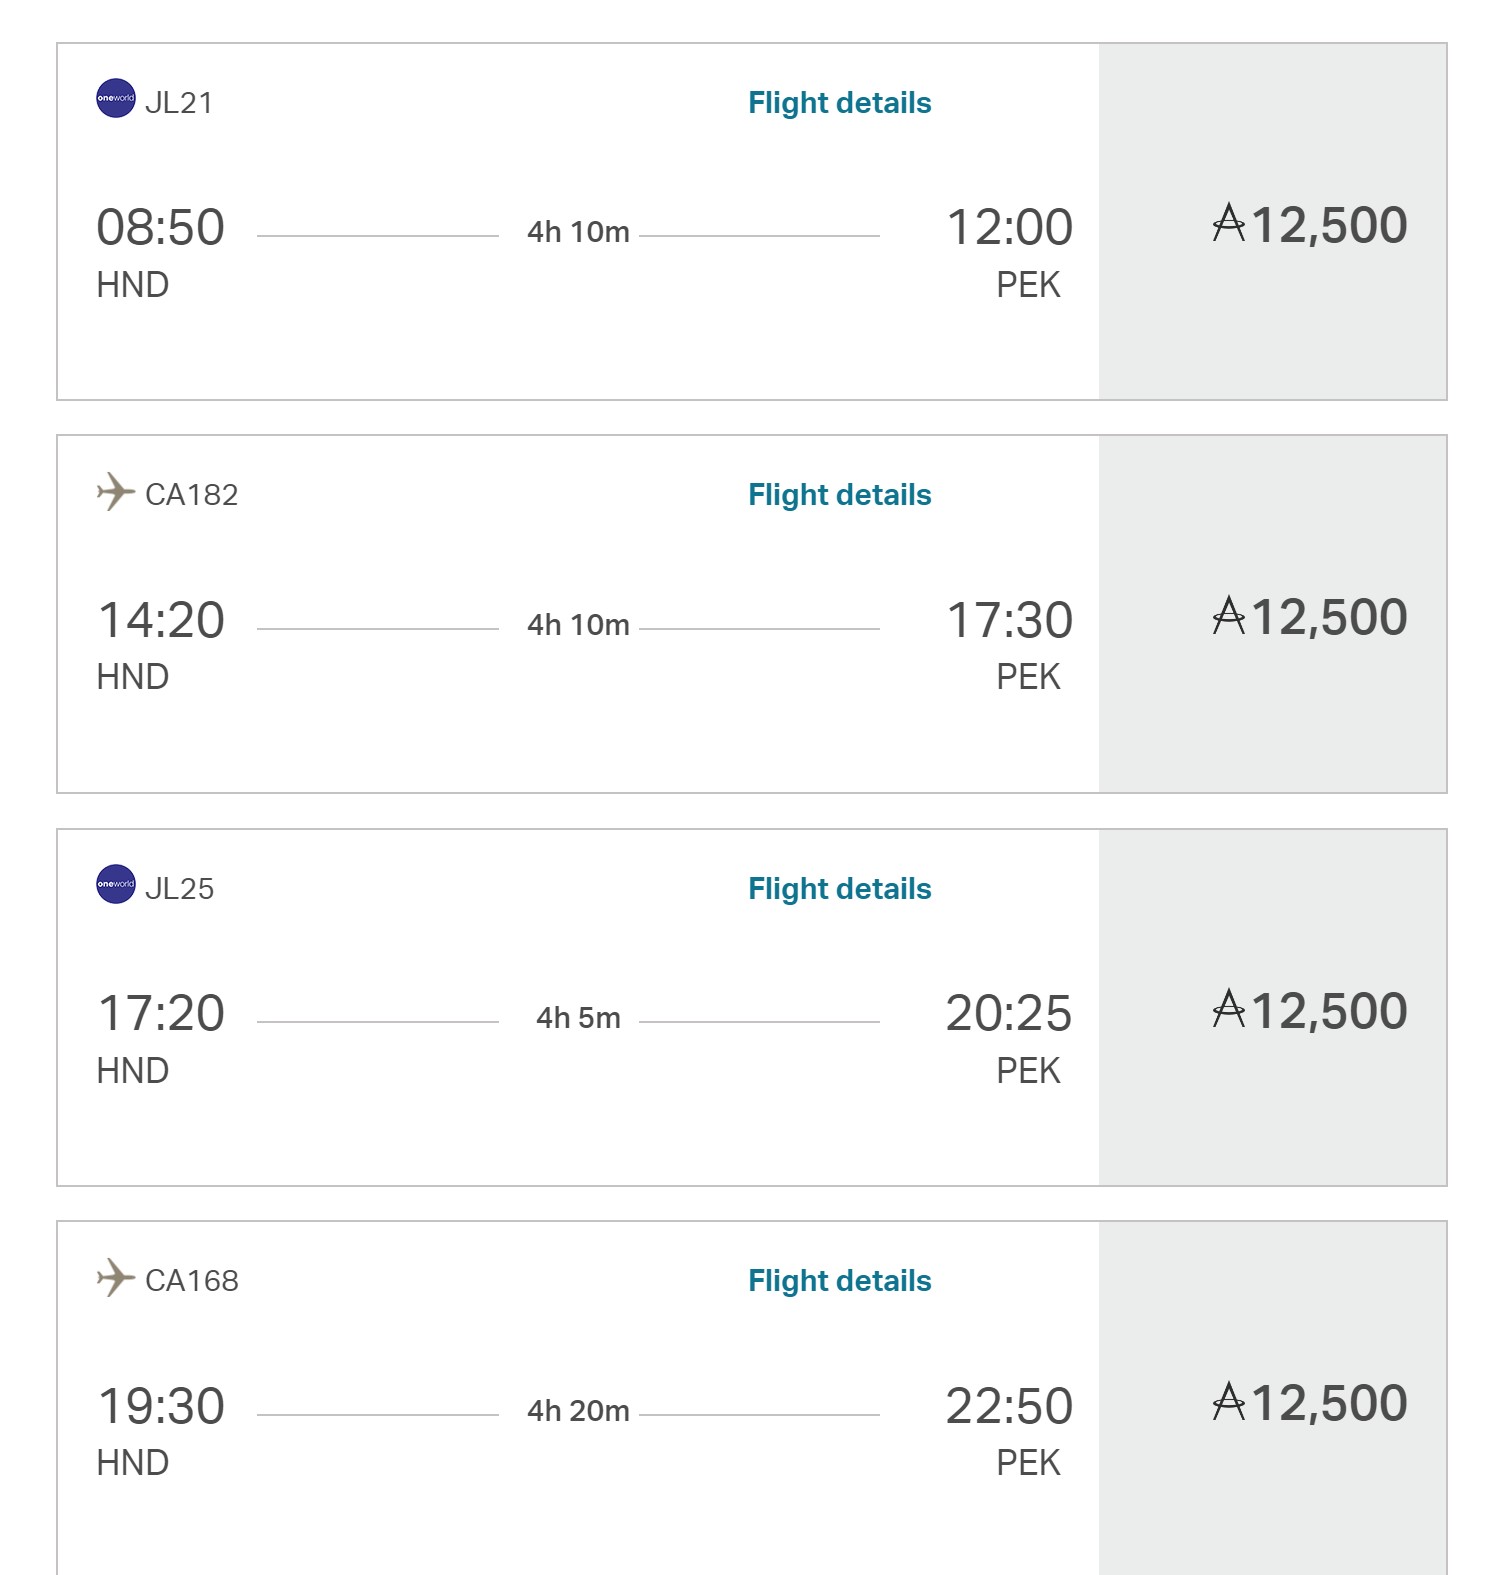Click the 4h 5m duration label

tap(578, 1018)
